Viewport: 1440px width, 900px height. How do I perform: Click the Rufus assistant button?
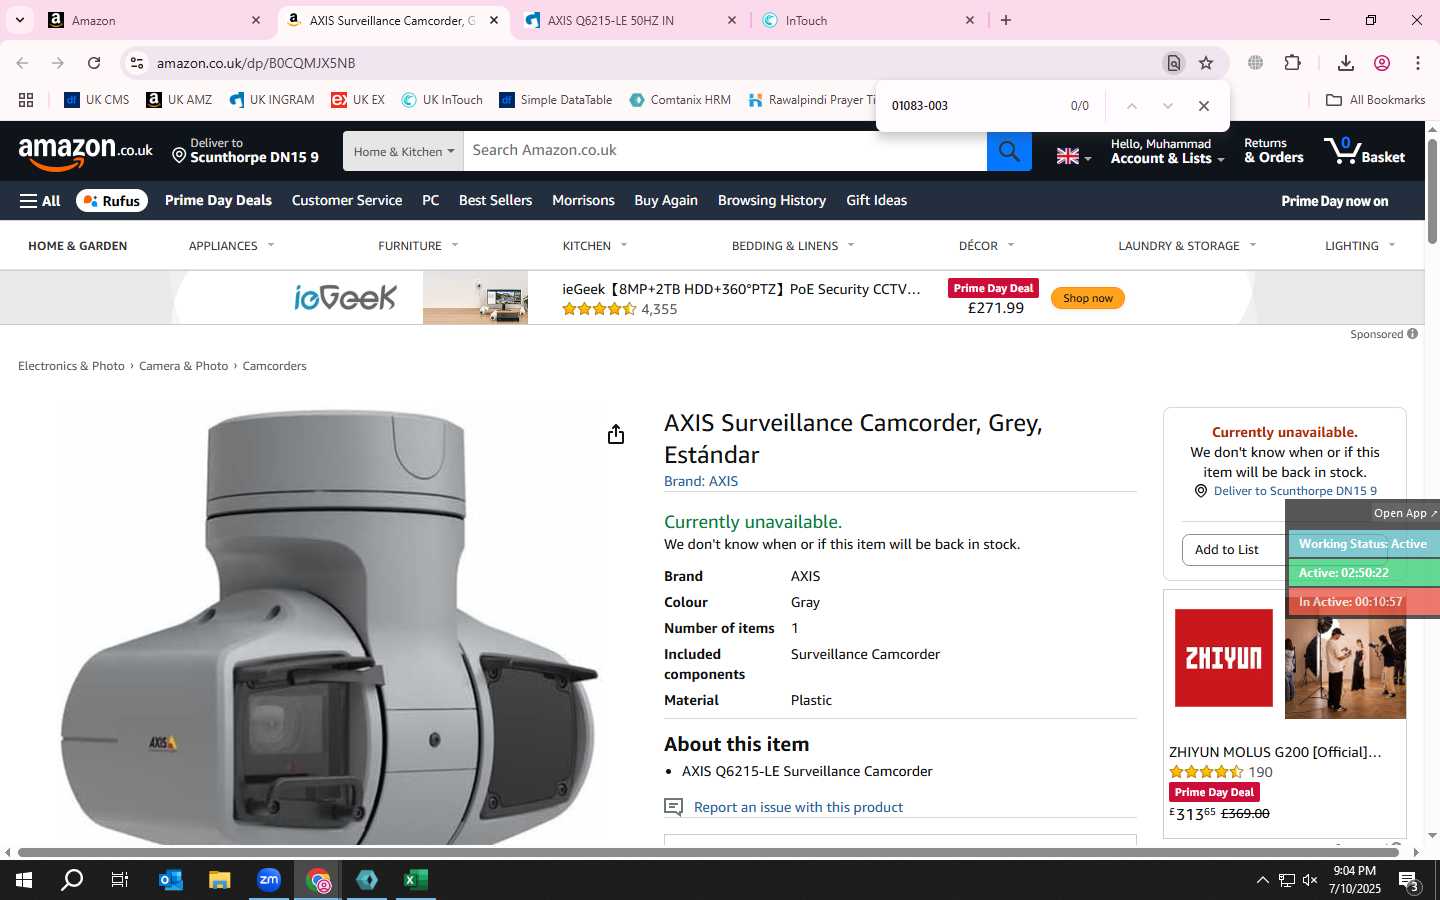(112, 201)
